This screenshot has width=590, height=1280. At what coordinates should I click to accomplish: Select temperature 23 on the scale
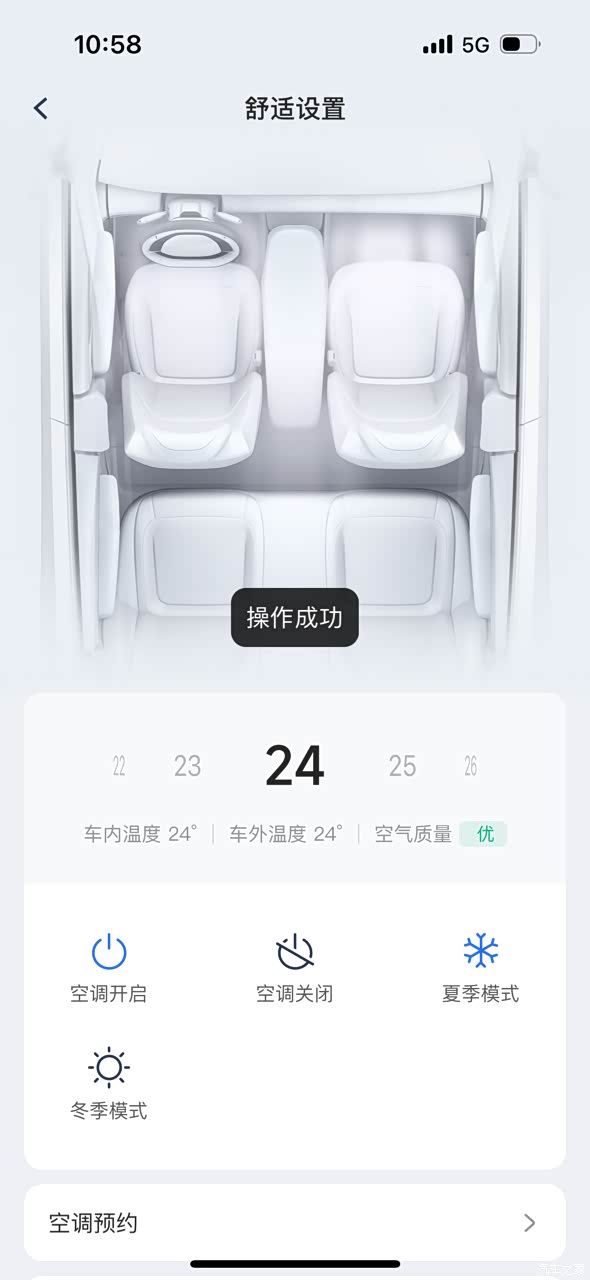point(188,766)
